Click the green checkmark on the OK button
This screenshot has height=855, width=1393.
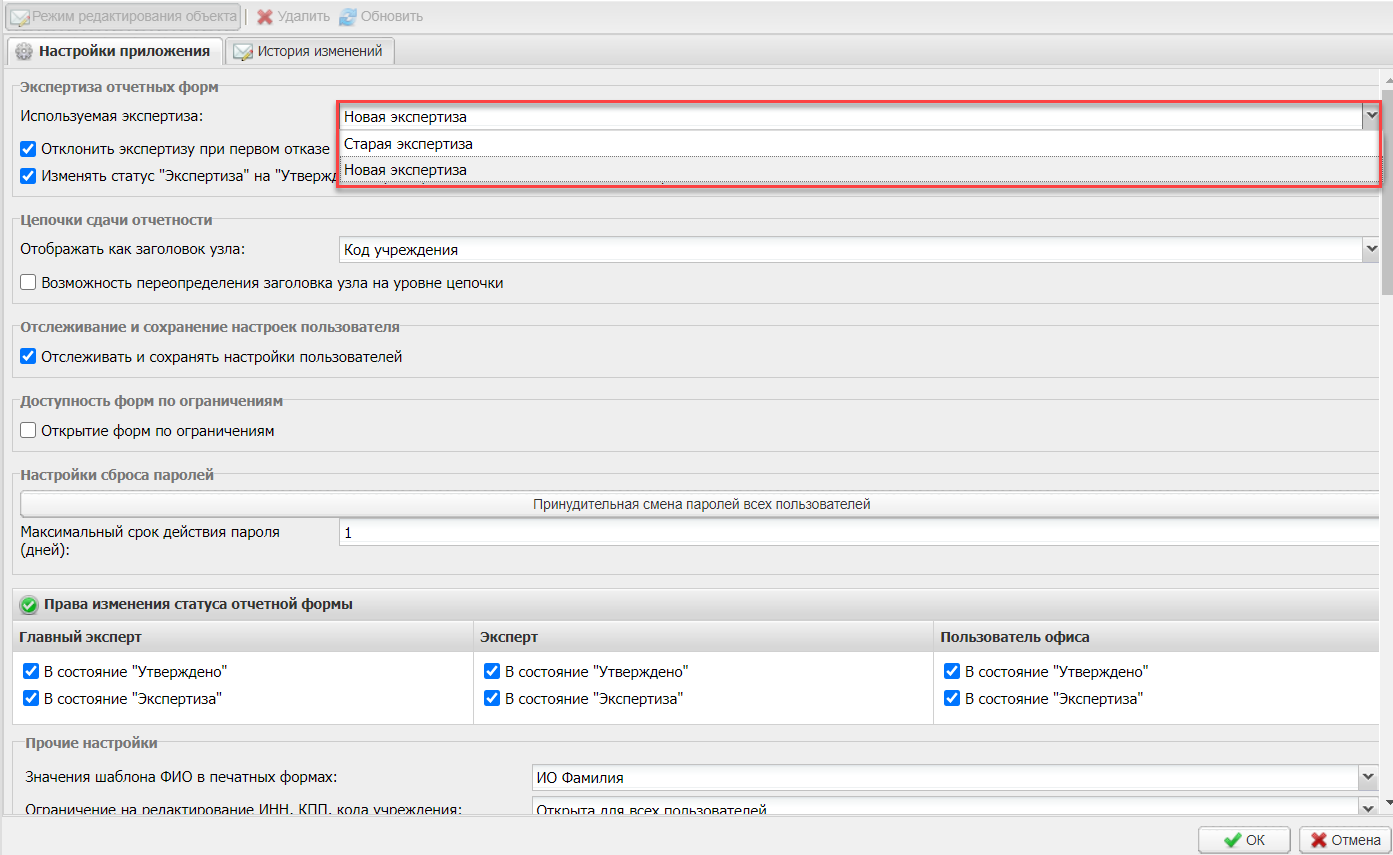(x=1233, y=840)
